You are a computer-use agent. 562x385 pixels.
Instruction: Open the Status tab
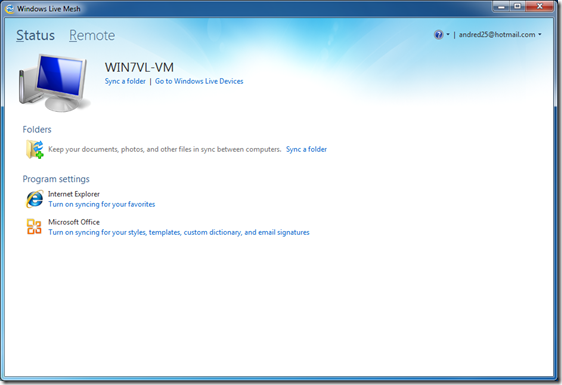click(35, 35)
